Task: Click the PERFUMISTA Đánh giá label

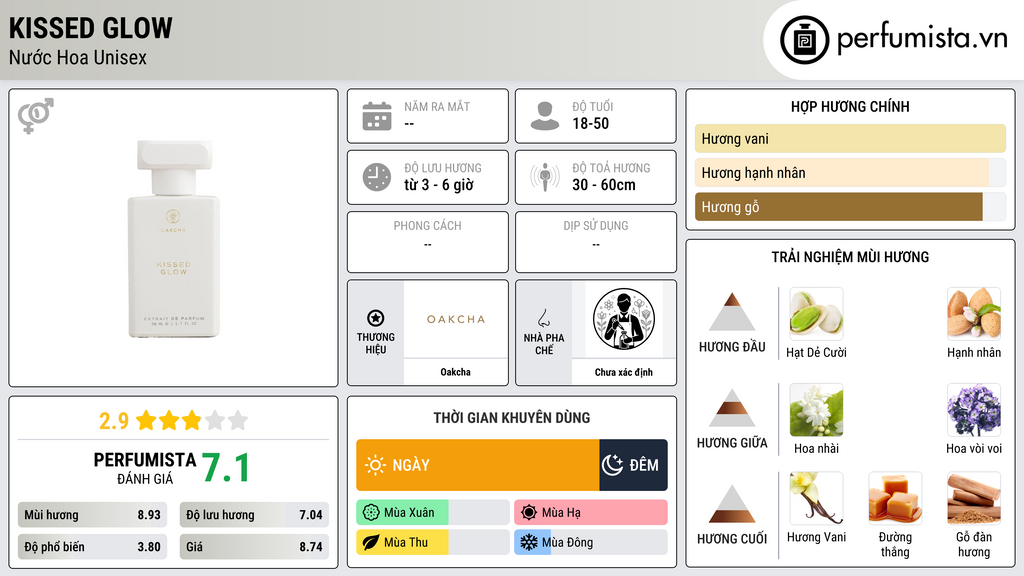Action: pyautogui.click(x=145, y=468)
